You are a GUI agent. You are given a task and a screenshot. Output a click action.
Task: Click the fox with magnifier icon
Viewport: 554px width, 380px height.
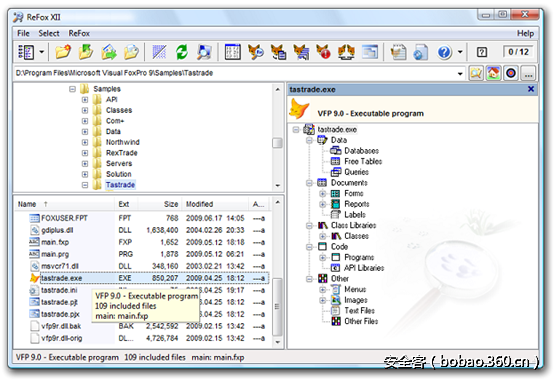(x=255, y=52)
